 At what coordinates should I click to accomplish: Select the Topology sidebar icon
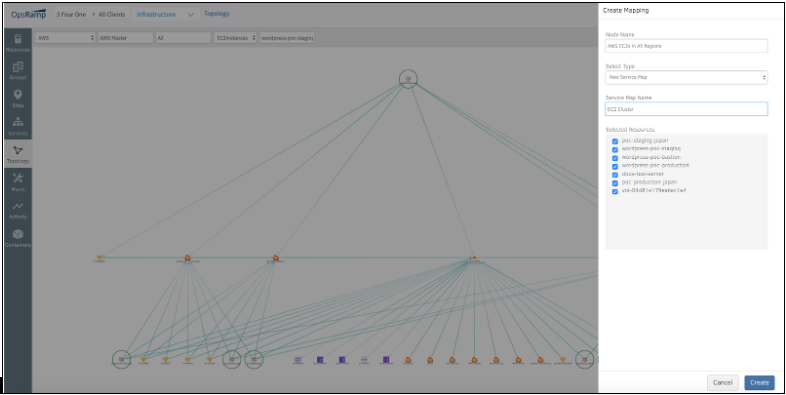click(18, 154)
